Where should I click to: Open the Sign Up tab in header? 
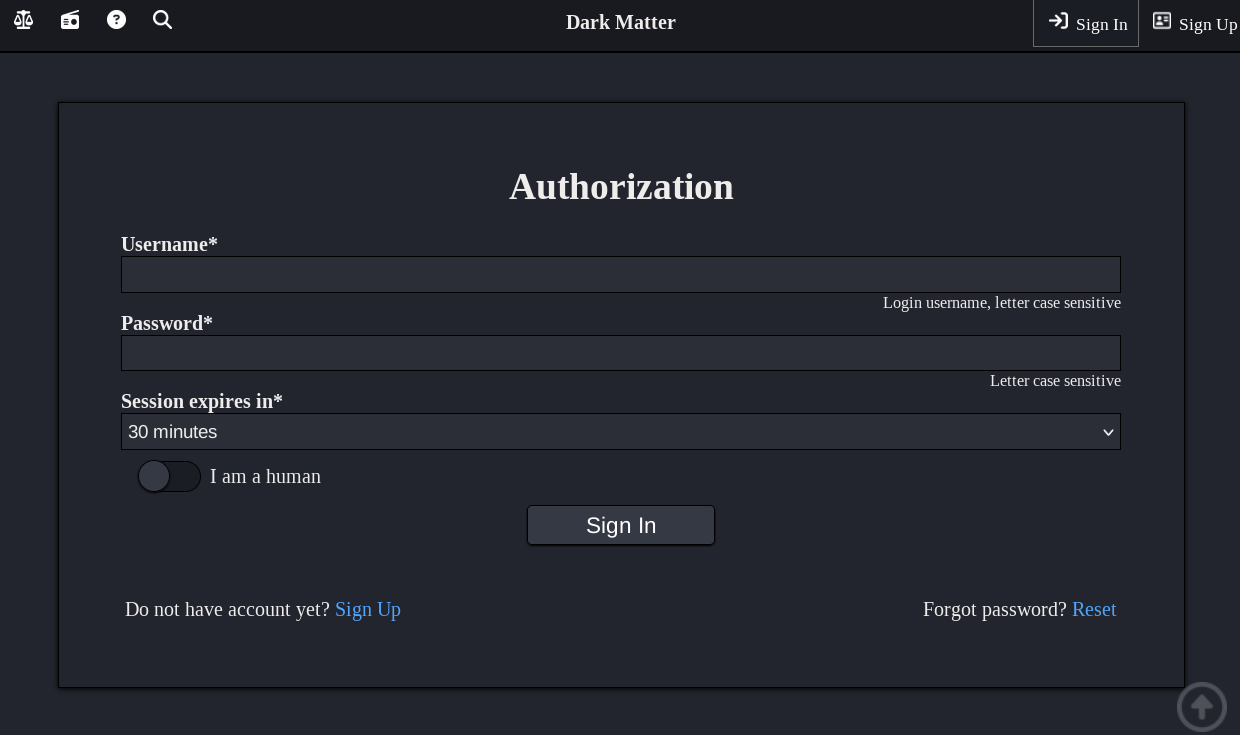point(1195,23)
